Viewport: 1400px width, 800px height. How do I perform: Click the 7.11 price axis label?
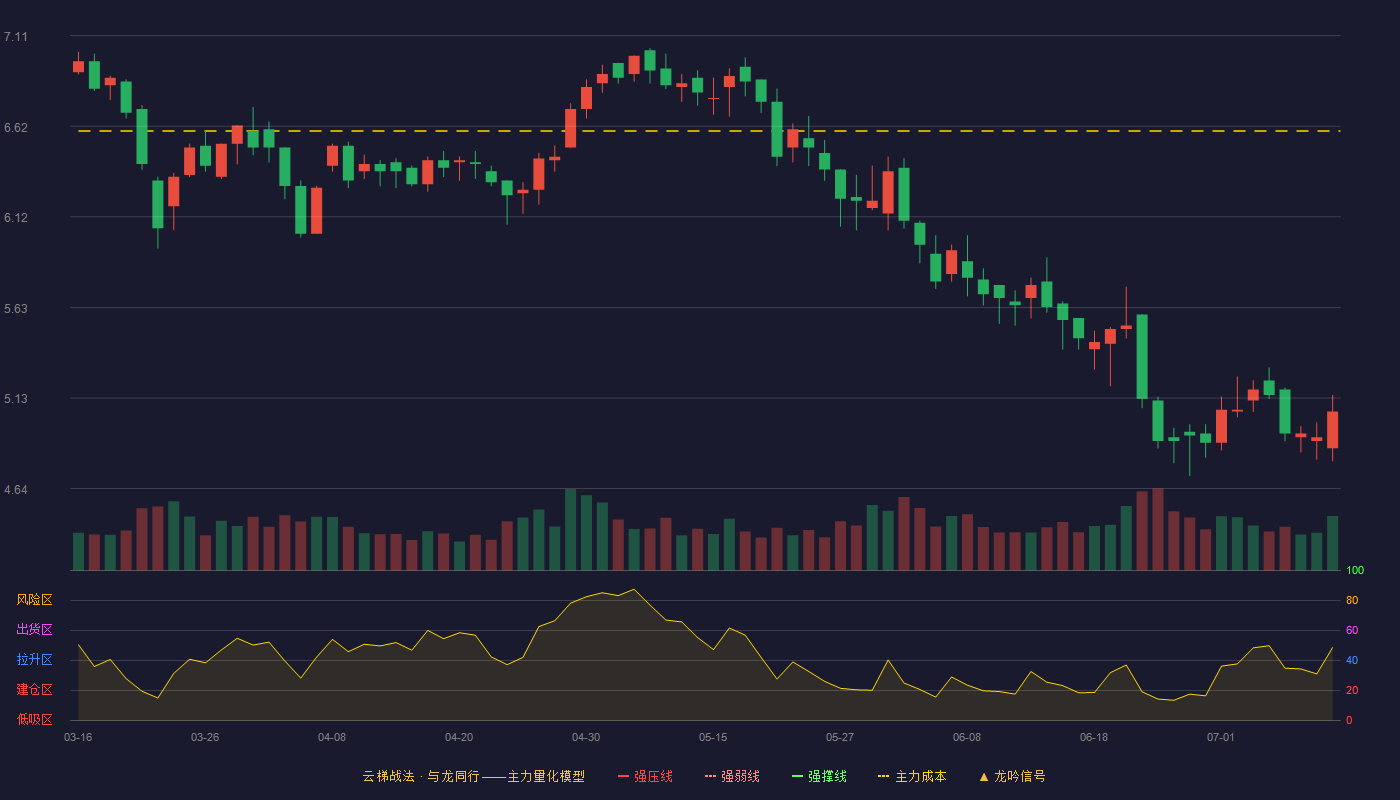coord(16,37)
